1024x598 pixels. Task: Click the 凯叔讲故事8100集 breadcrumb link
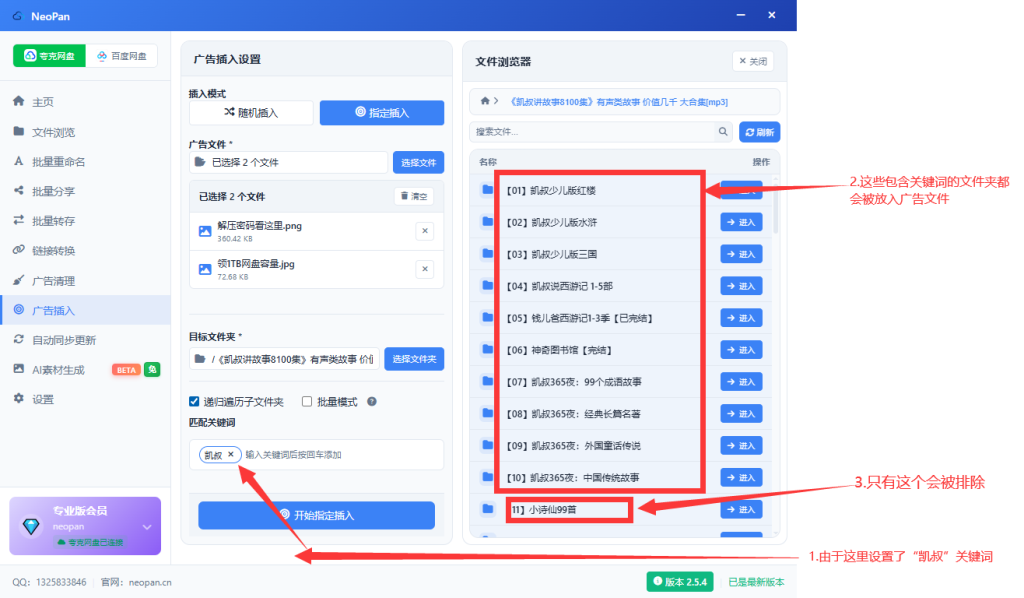point(618,102)
